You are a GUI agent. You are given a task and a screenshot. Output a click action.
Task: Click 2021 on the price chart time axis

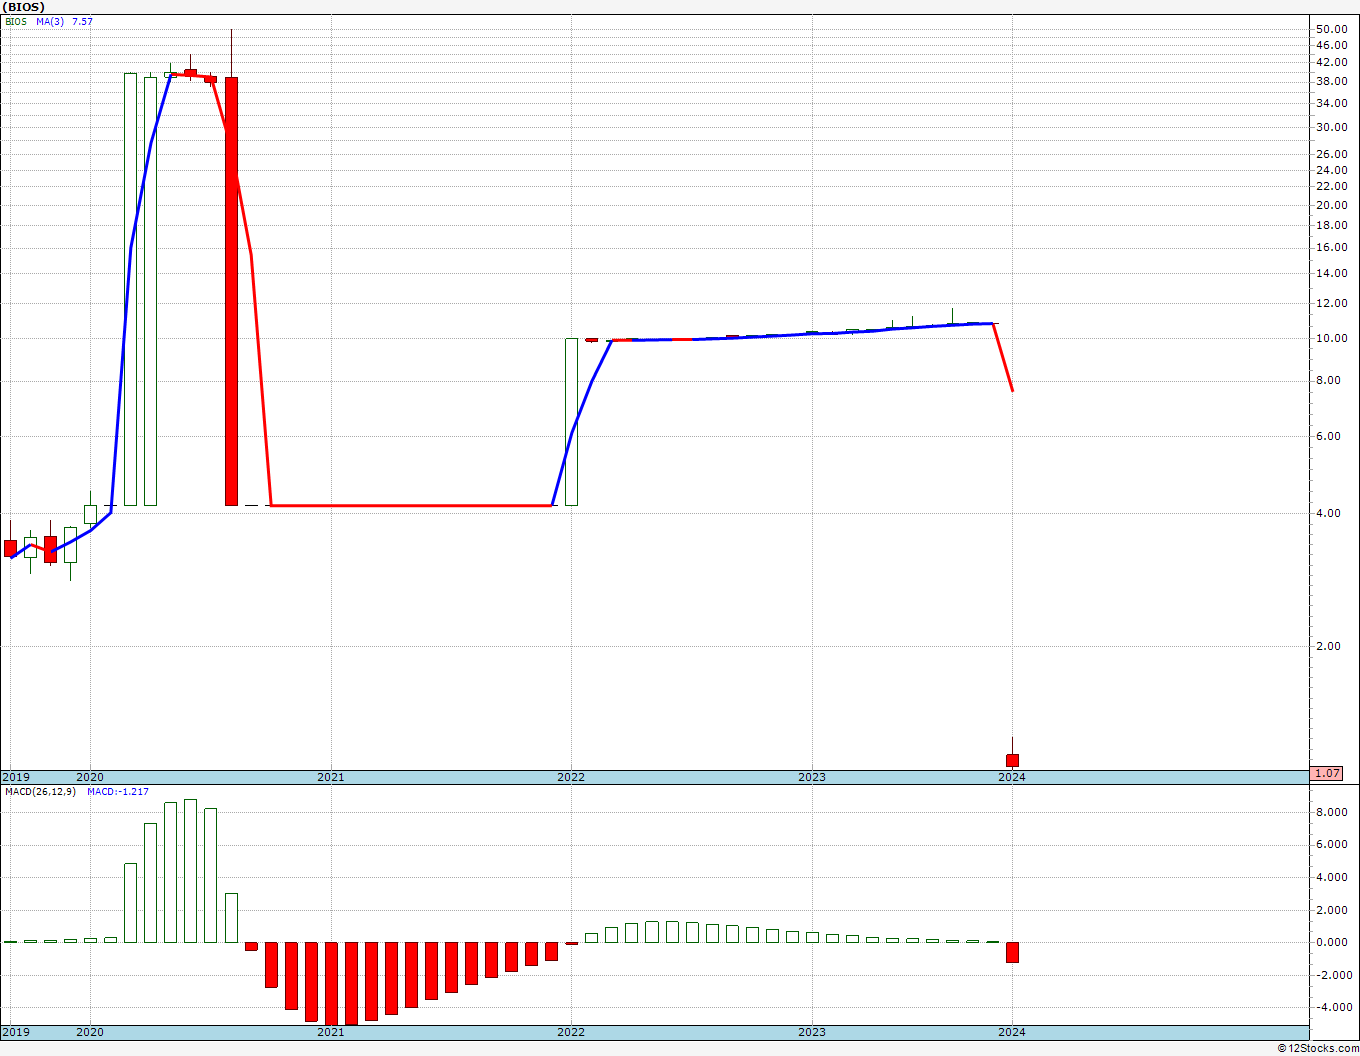click(x=331, y=777)
